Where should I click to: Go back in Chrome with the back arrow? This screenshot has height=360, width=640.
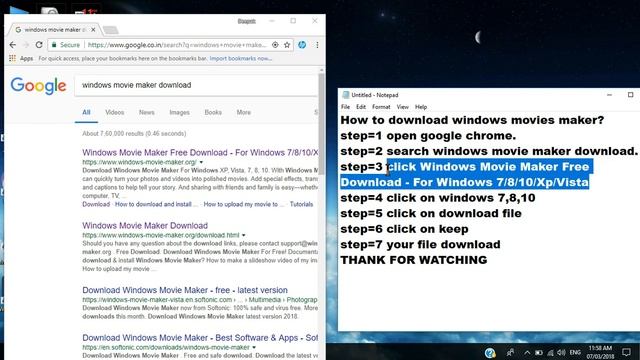click(13, 45)
